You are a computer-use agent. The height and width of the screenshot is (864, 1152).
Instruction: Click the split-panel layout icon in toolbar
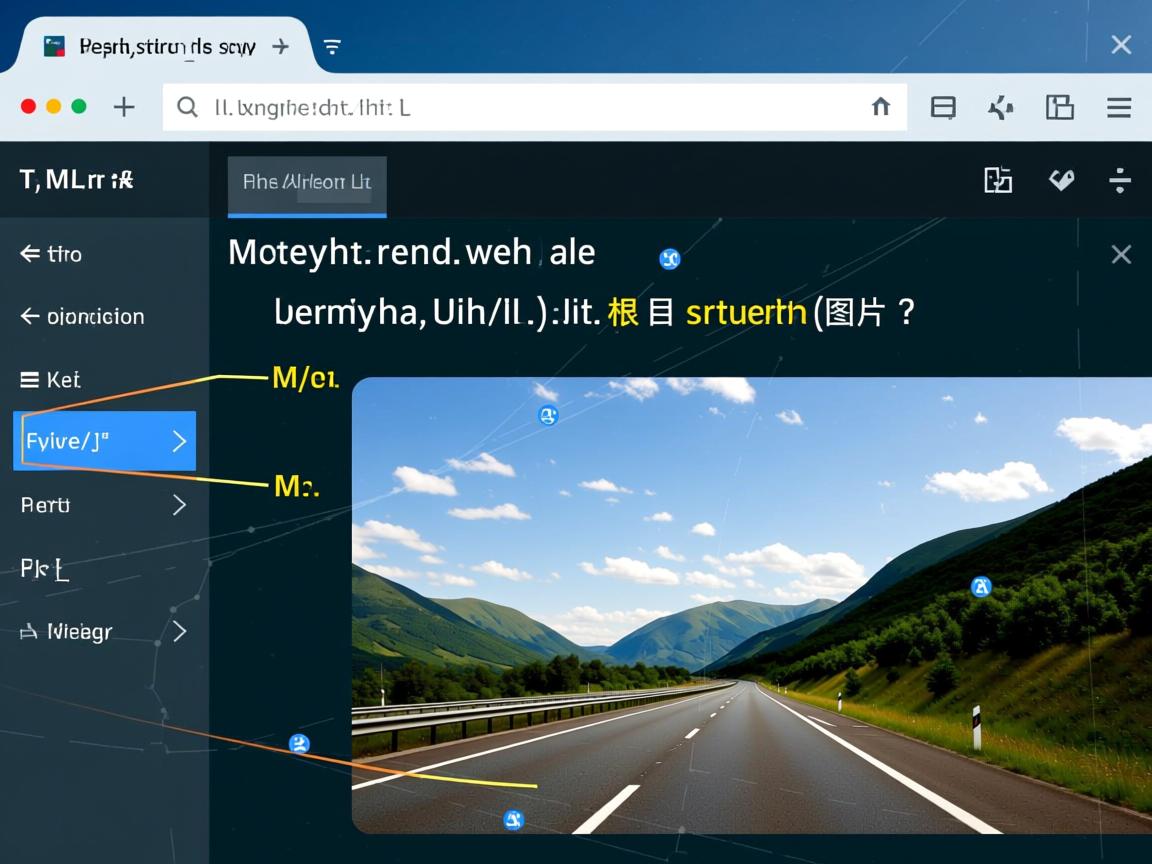[1059, 108]
